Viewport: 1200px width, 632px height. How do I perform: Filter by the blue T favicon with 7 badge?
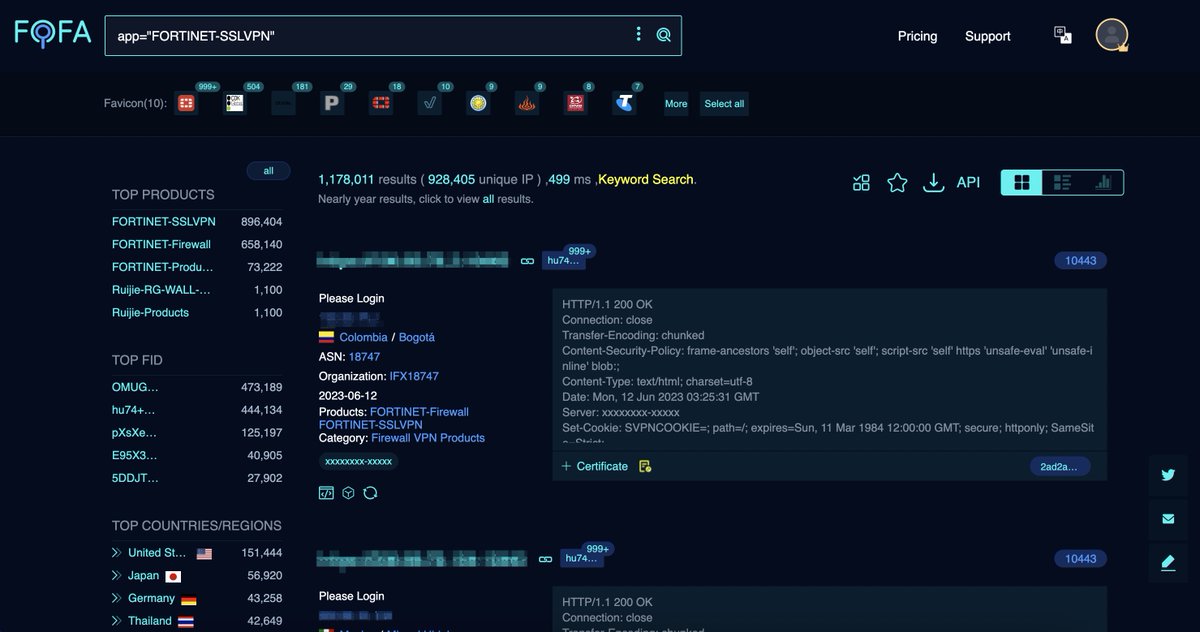tap(625, 103)
